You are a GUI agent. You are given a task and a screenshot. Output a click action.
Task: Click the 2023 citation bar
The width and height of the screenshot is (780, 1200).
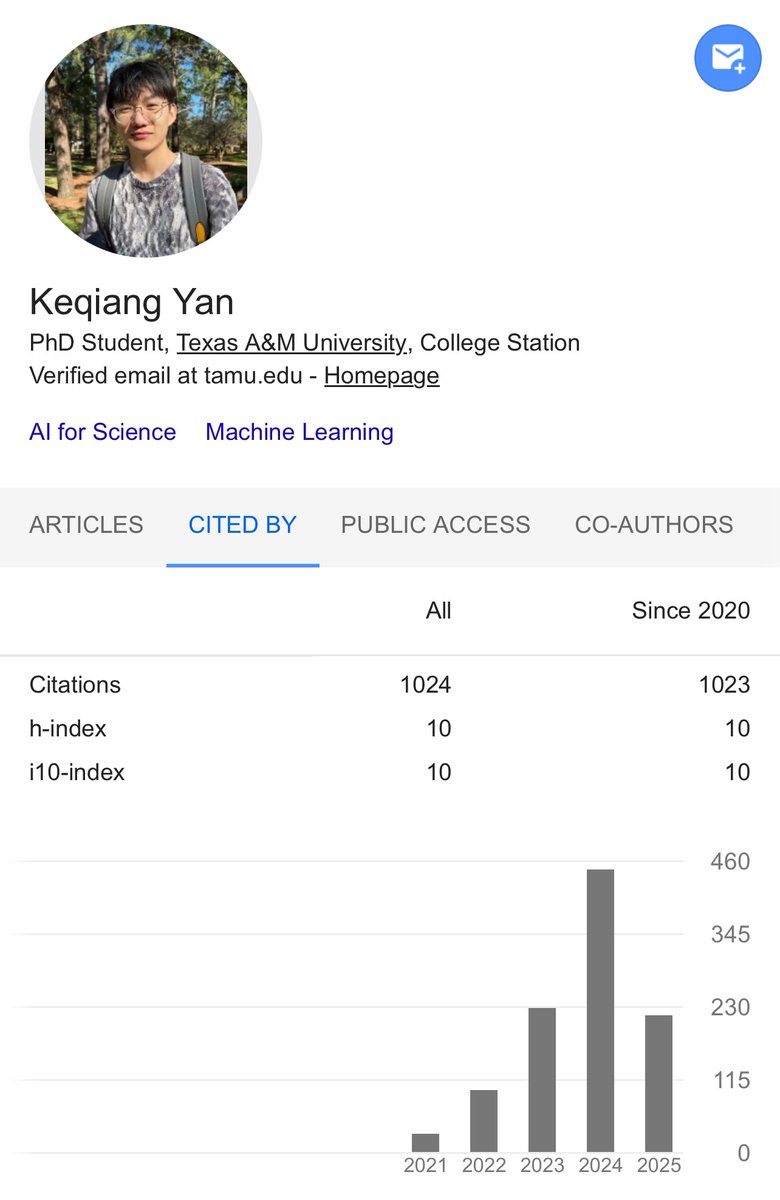pos(542,1080)
